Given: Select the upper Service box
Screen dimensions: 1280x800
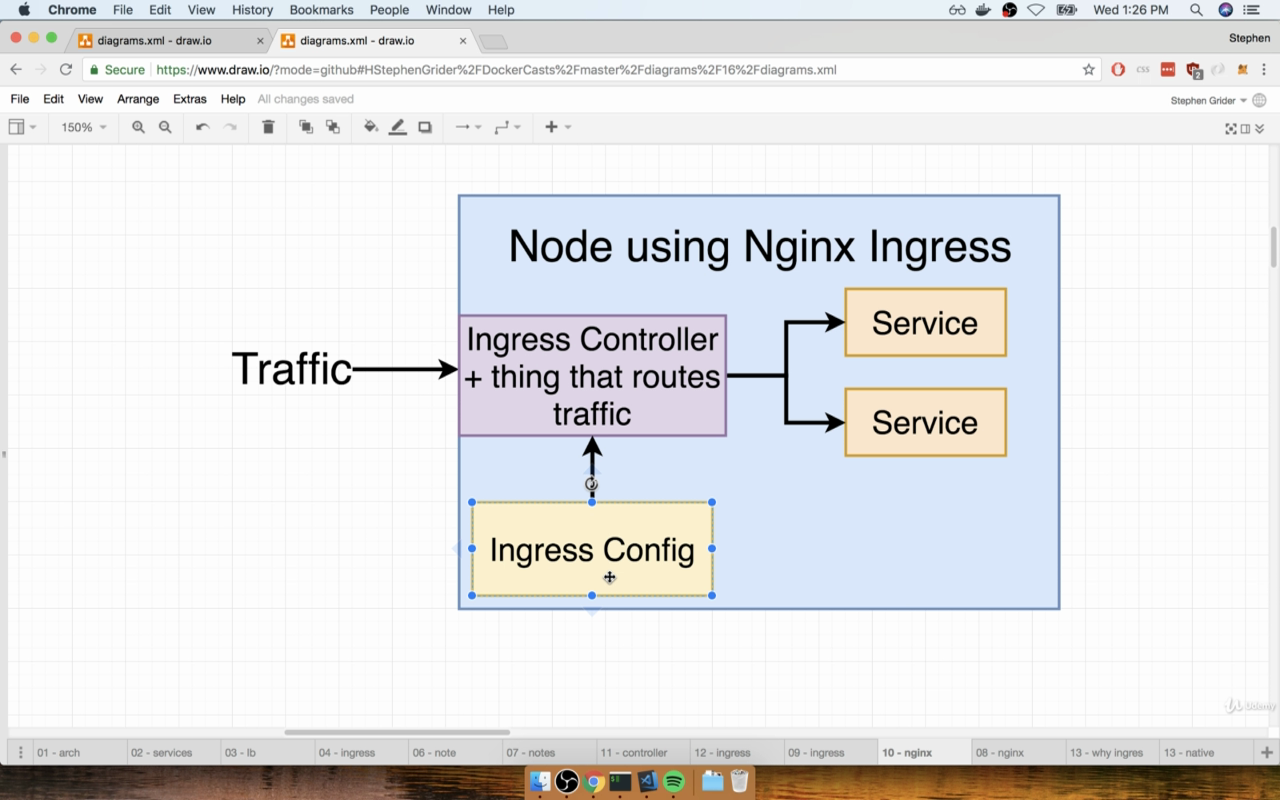Looking at the screenshot, I should pyautogui.click(x=925, y=322).
